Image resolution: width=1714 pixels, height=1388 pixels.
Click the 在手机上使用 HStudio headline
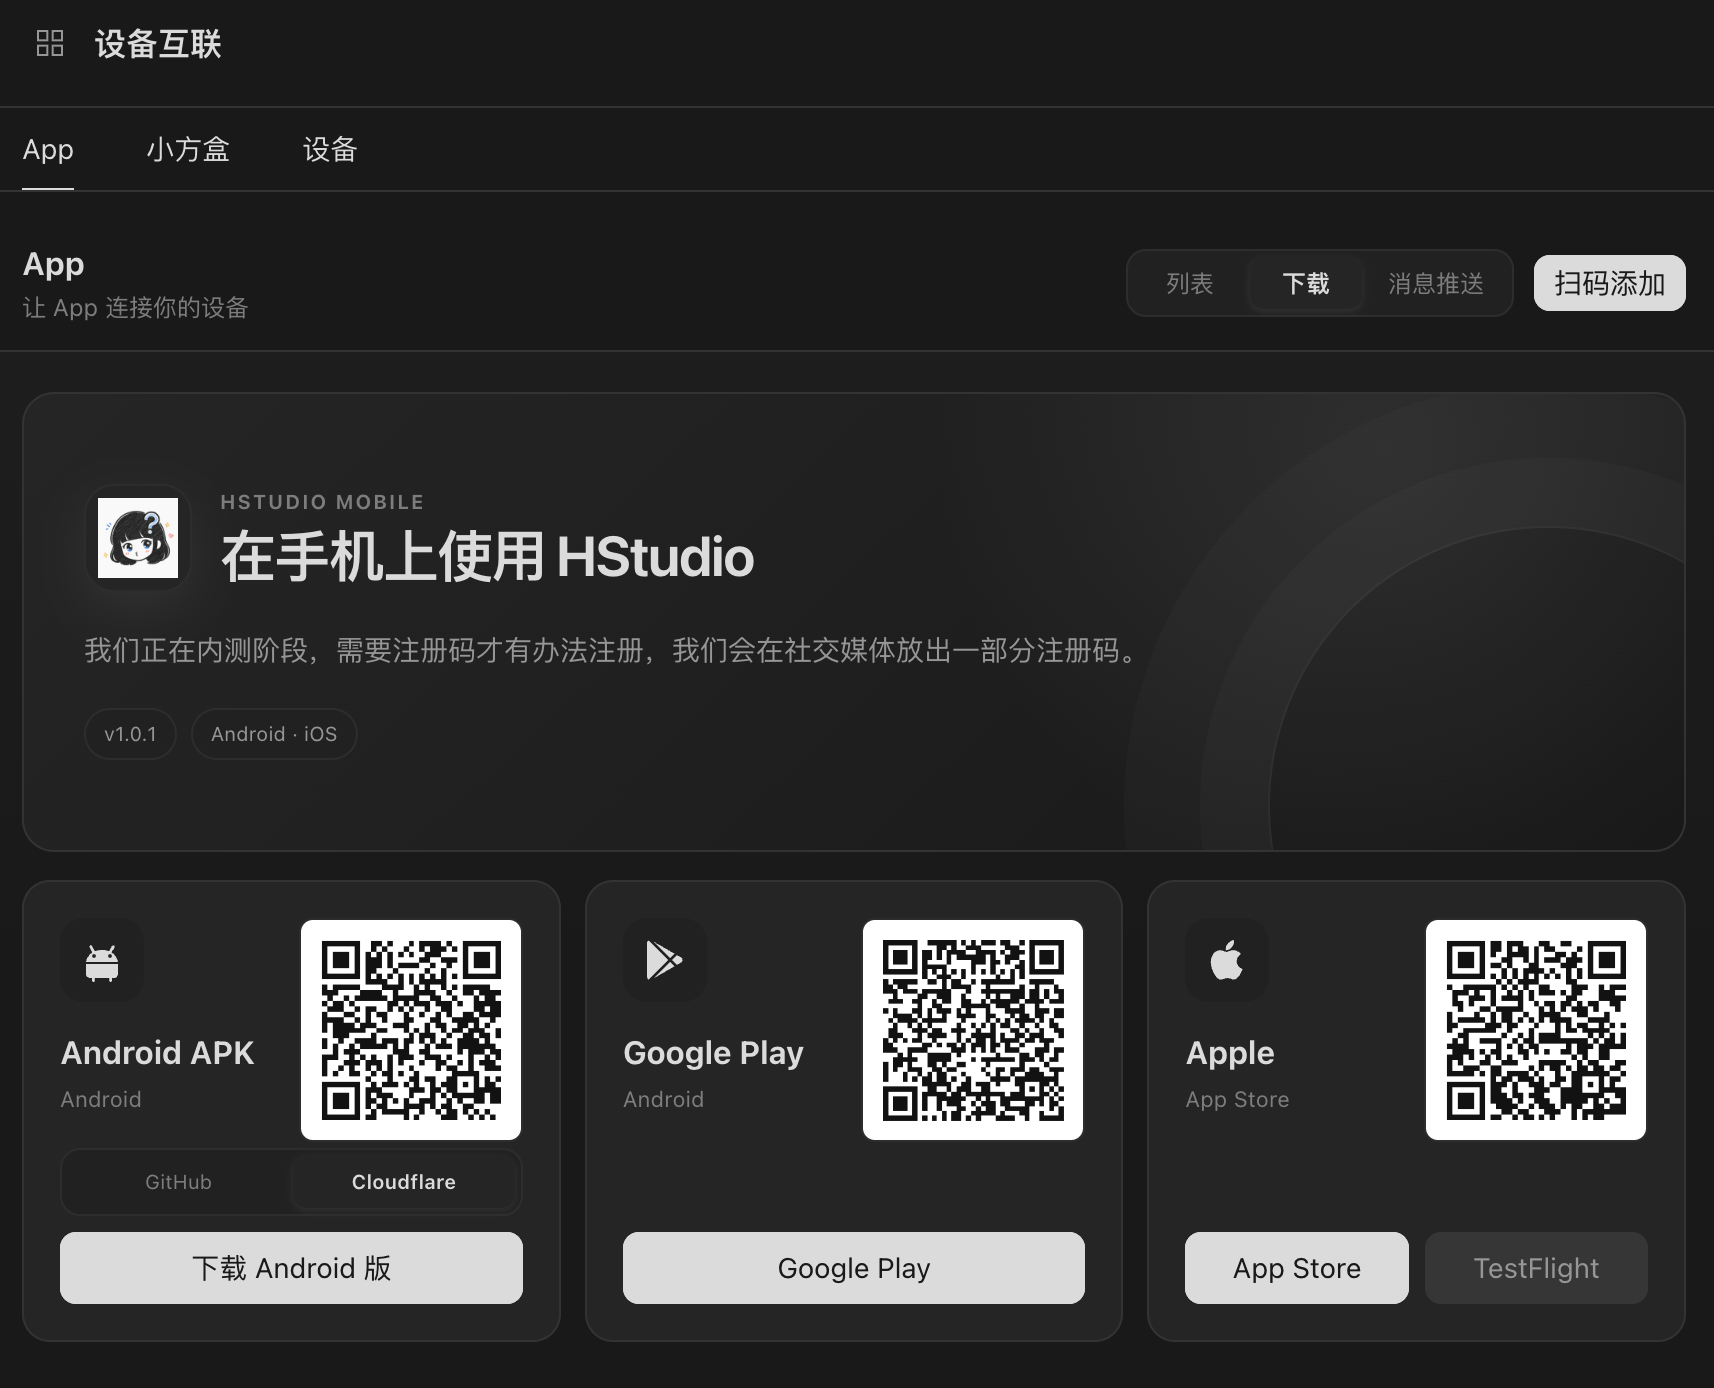[x=488, y=557]
